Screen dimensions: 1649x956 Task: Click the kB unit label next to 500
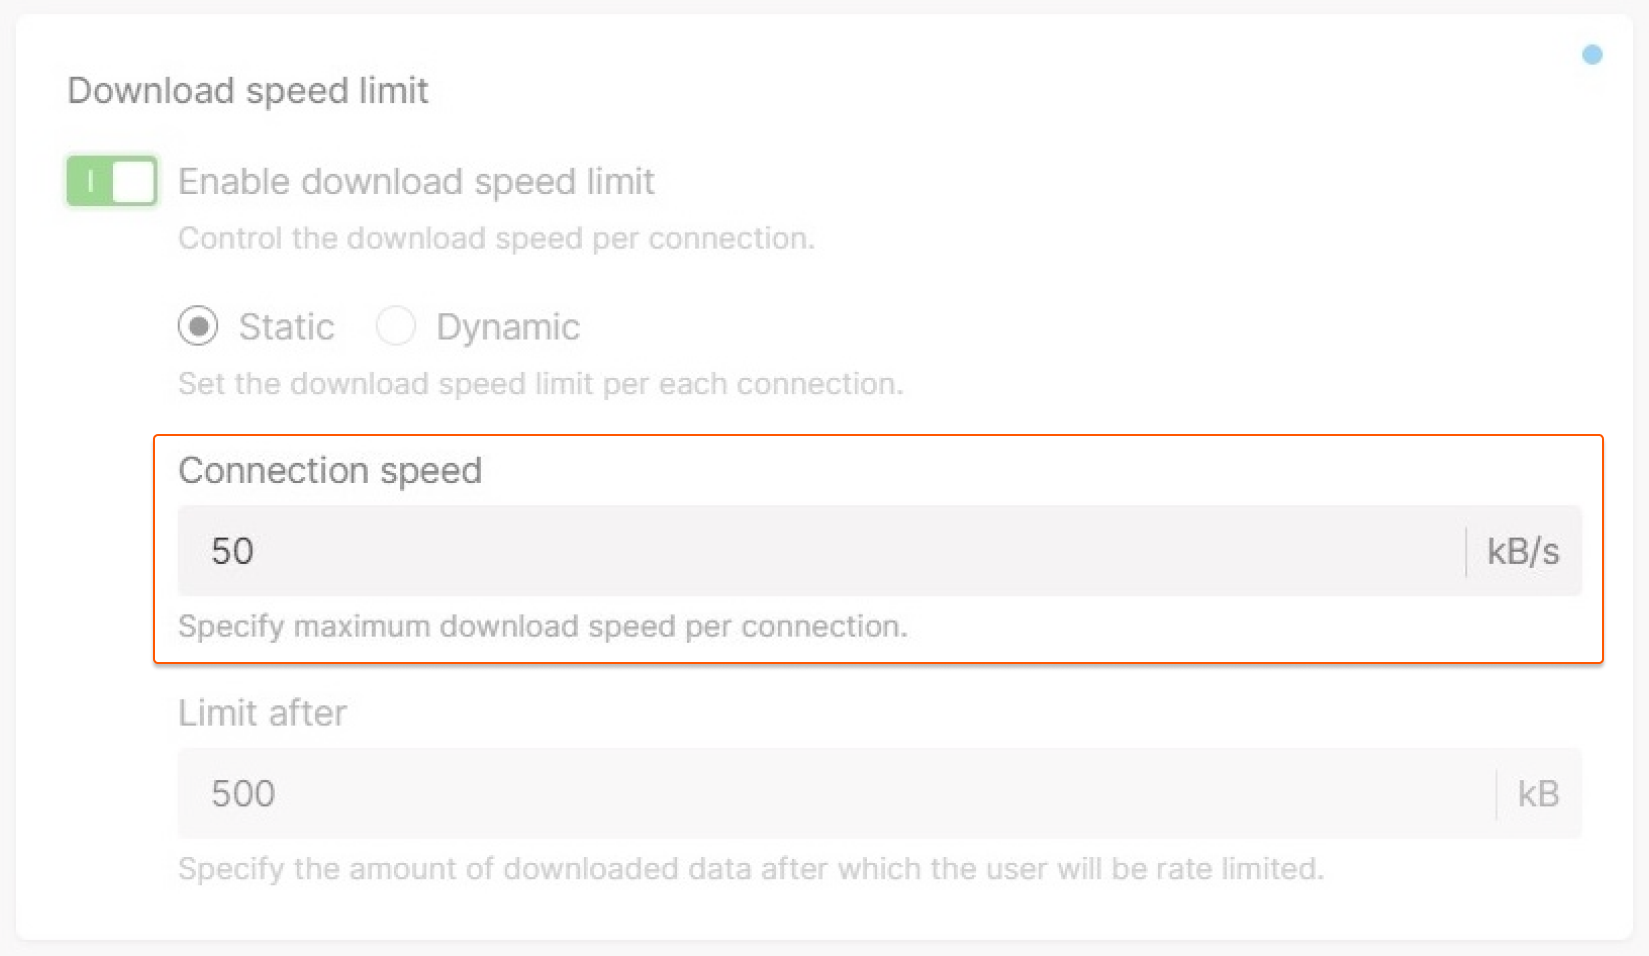pos(1539,793)
